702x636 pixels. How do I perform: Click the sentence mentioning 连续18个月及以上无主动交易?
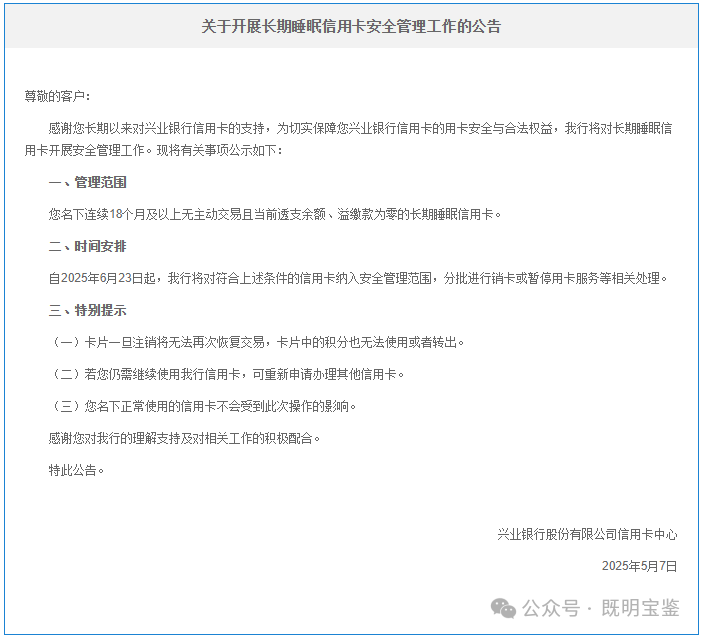[x=275, y=214]
